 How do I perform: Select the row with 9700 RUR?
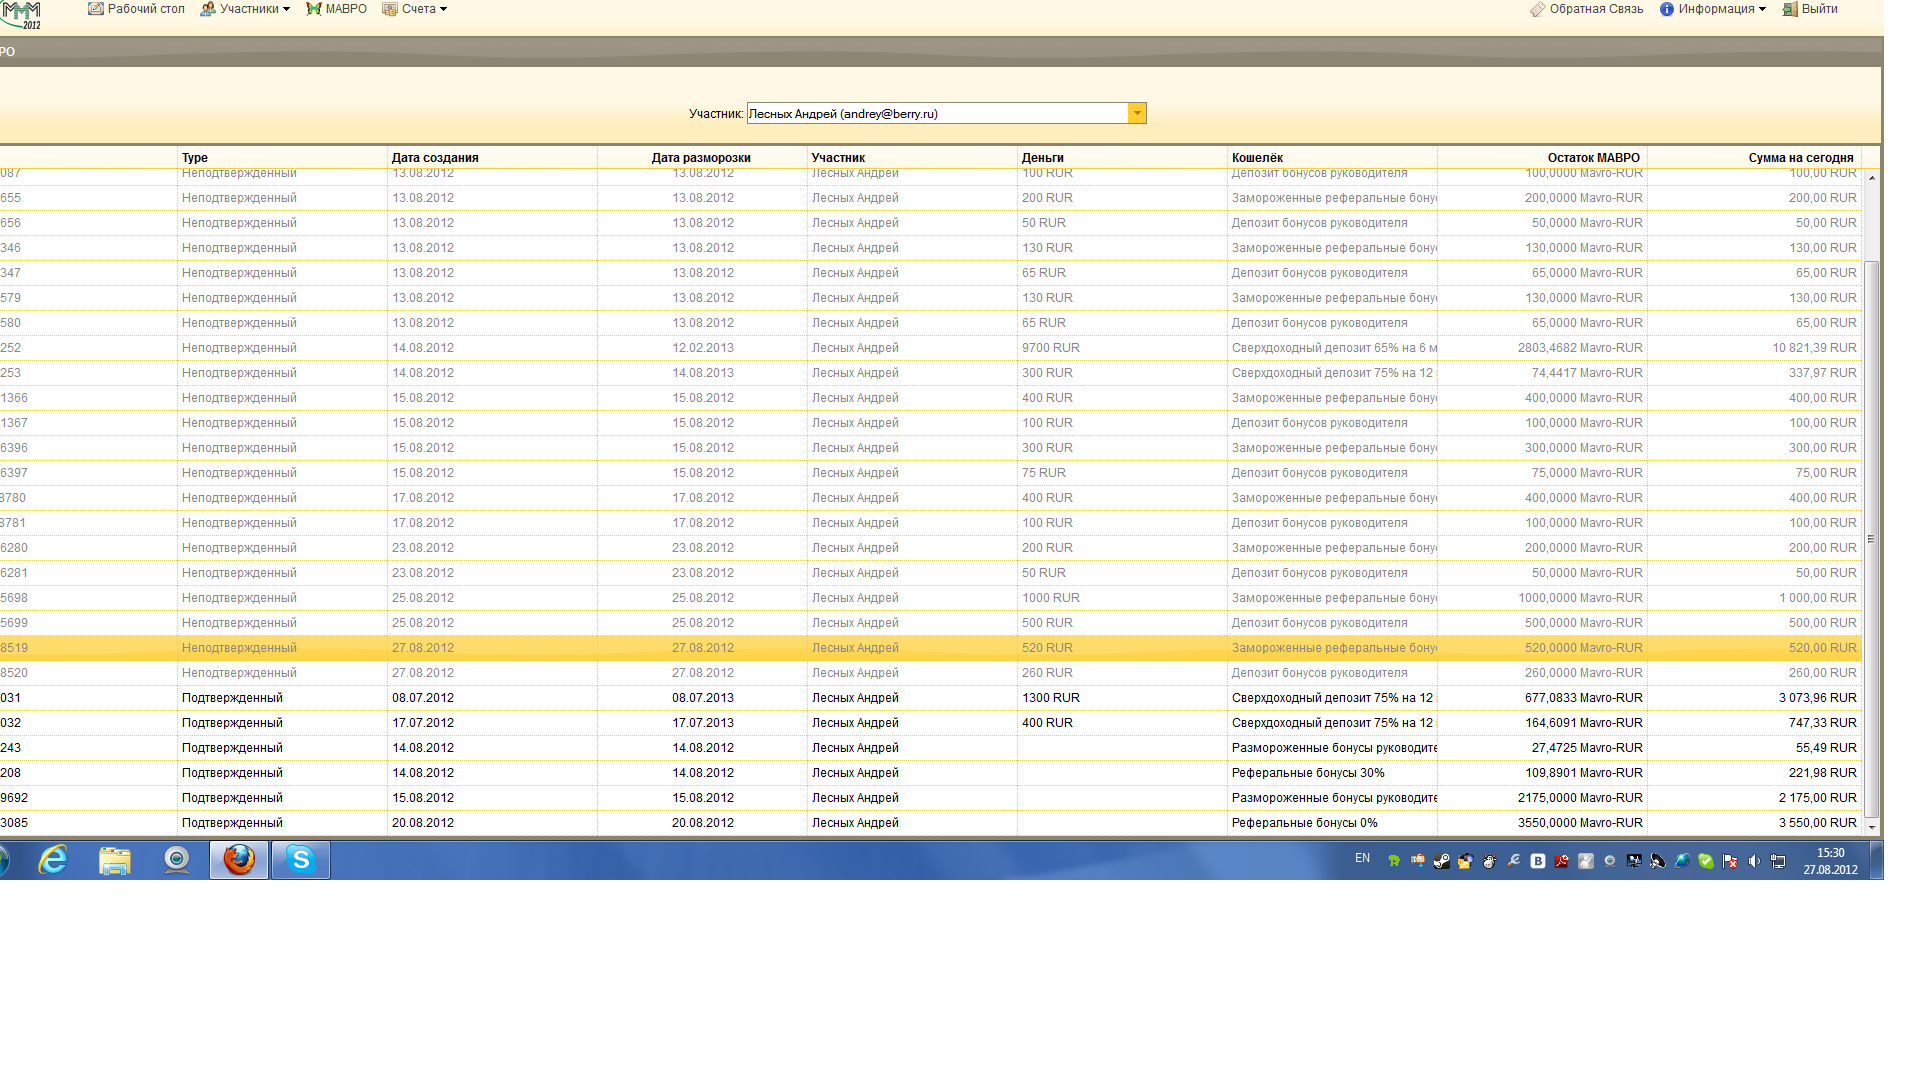tap(930, 348)
